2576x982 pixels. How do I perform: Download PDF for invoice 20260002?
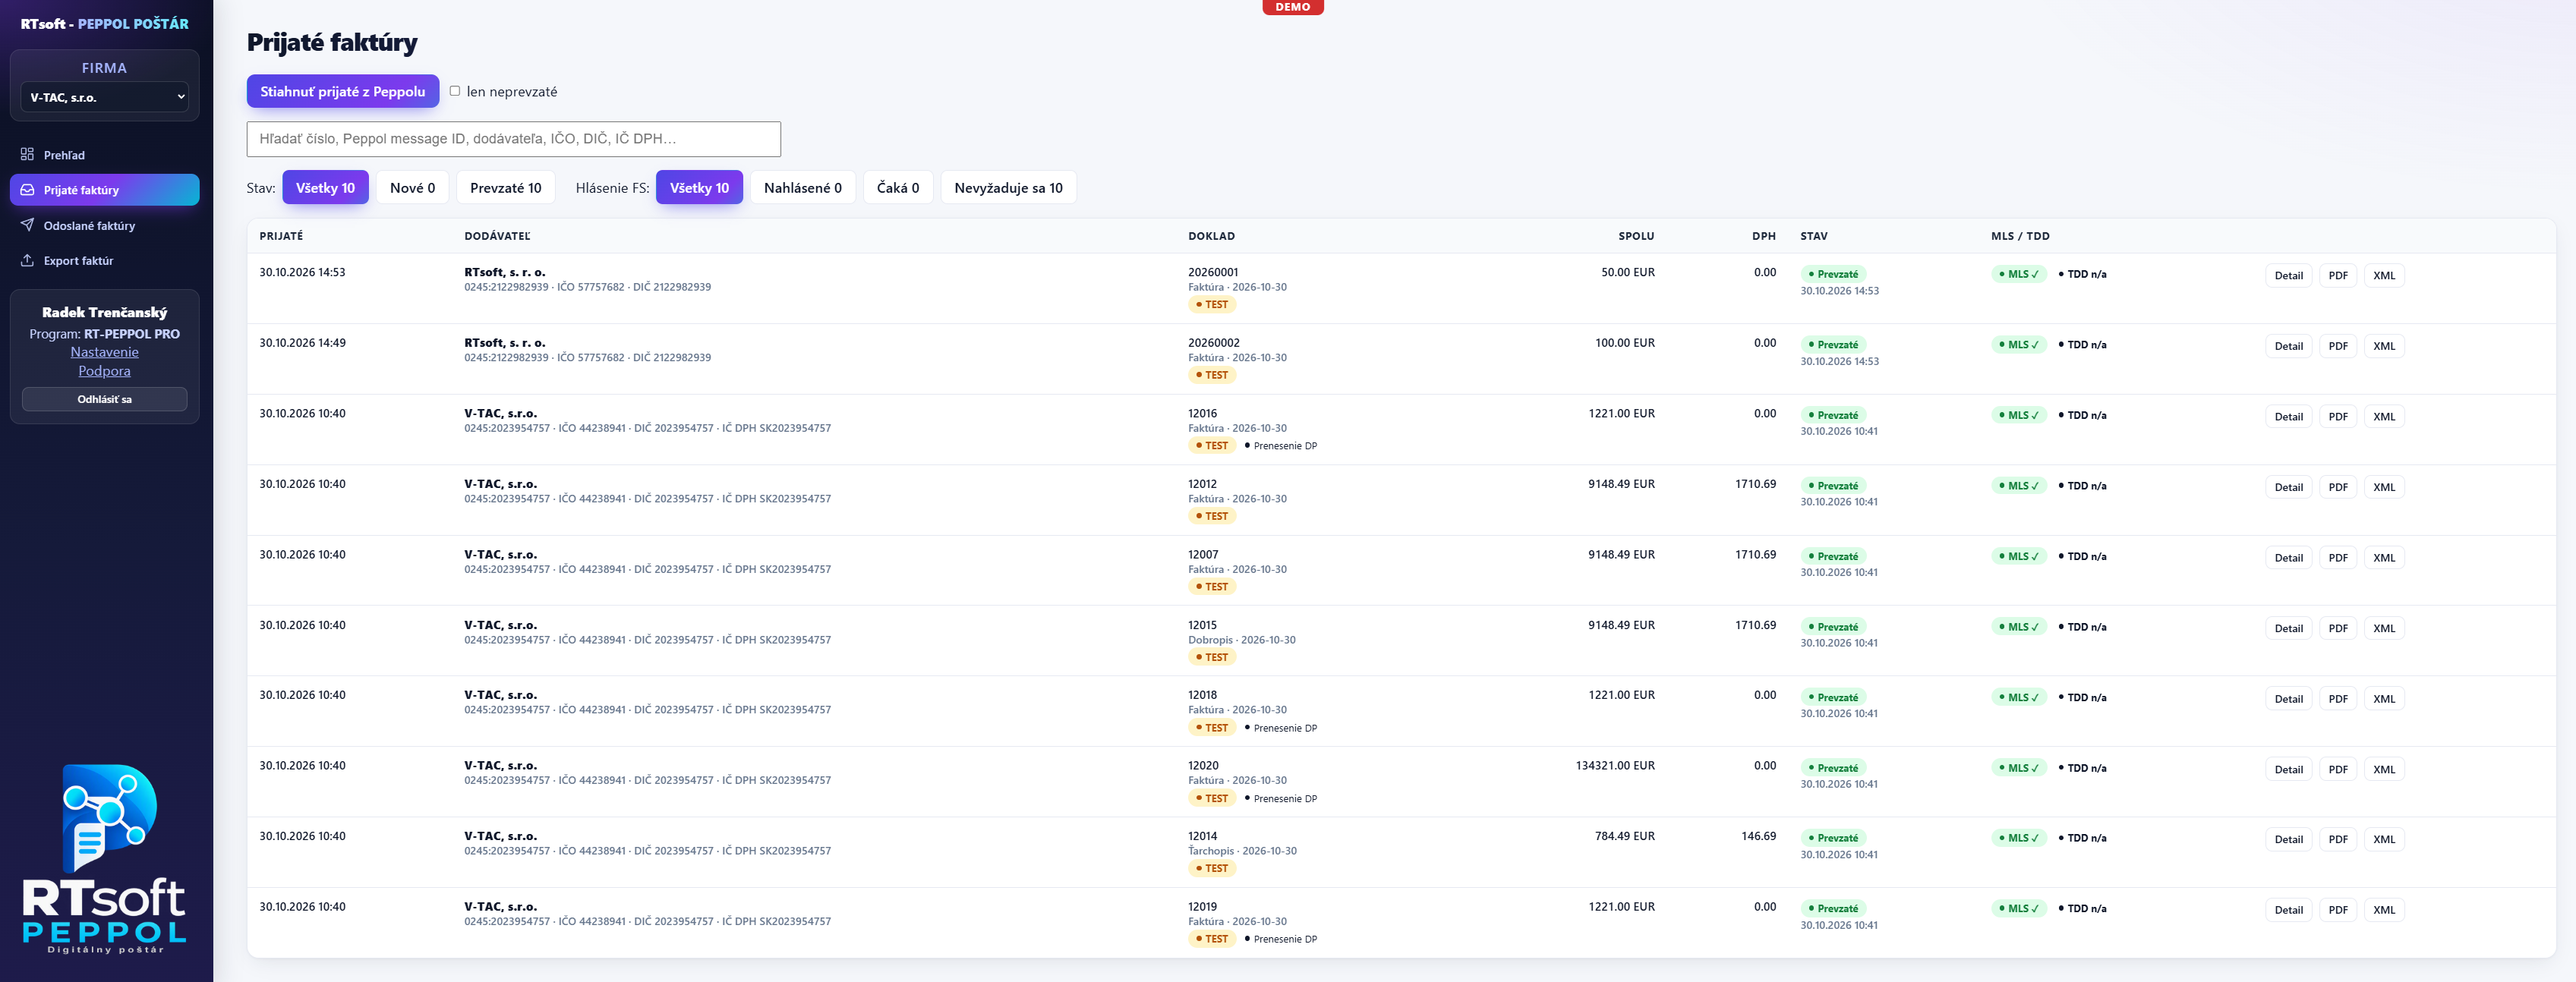2337,346
